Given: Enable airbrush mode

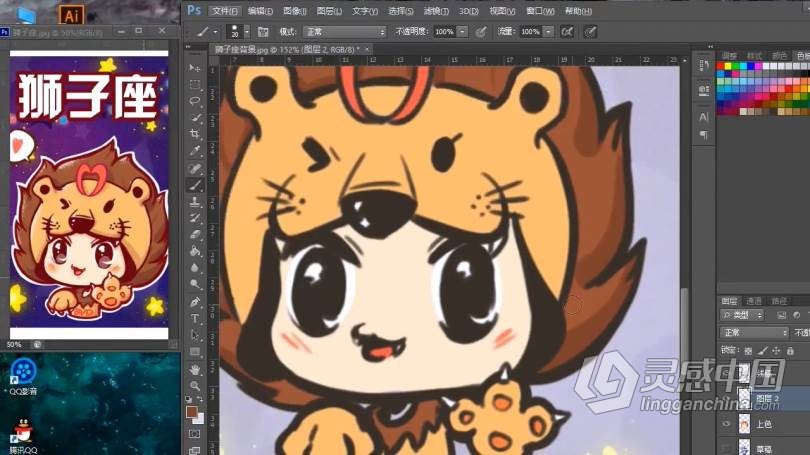Looking at the screenshot, I should (x=567, y=32).
